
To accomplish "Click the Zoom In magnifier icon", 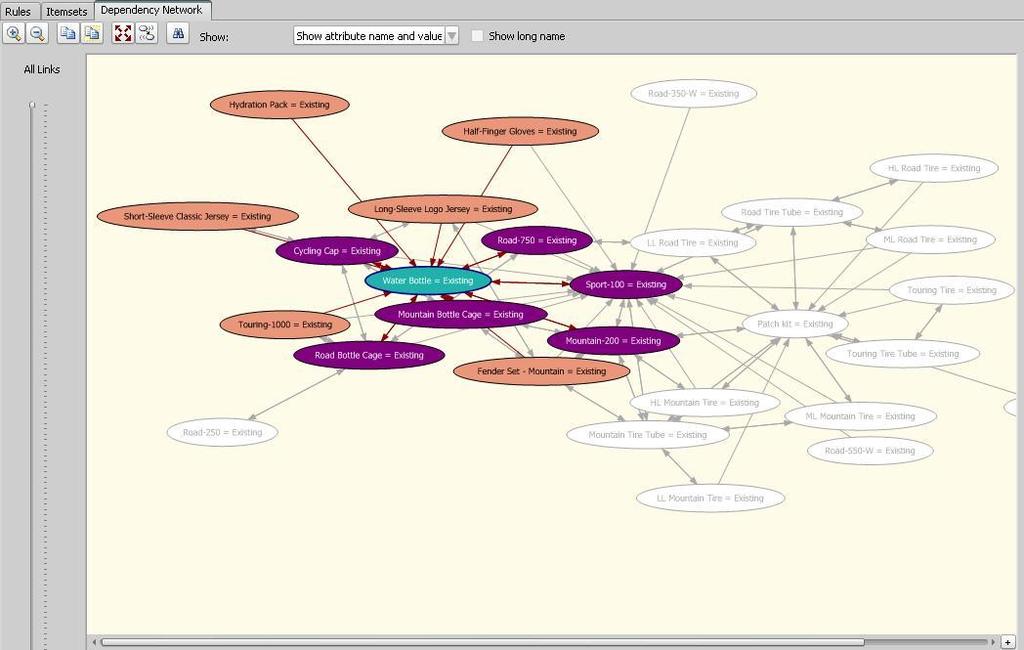I will (14, 33).
